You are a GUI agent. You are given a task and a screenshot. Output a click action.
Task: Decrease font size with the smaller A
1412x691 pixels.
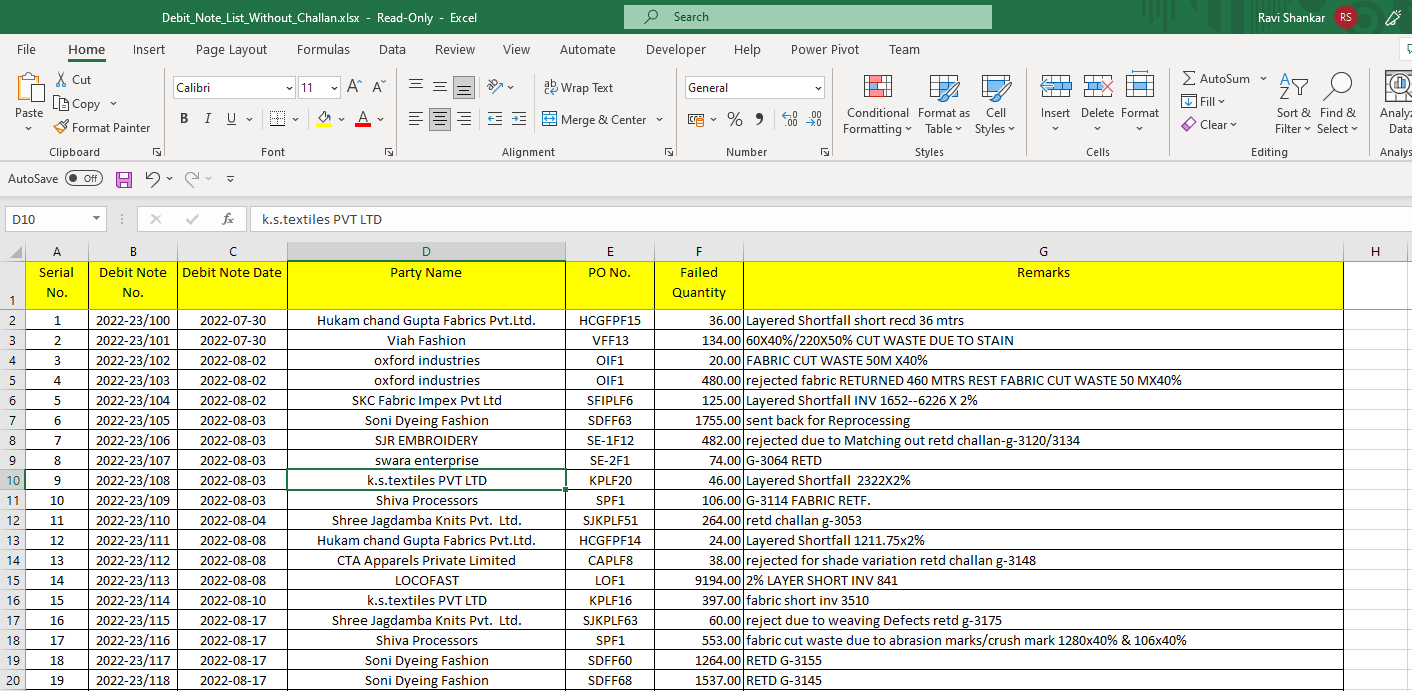(379, 87)
